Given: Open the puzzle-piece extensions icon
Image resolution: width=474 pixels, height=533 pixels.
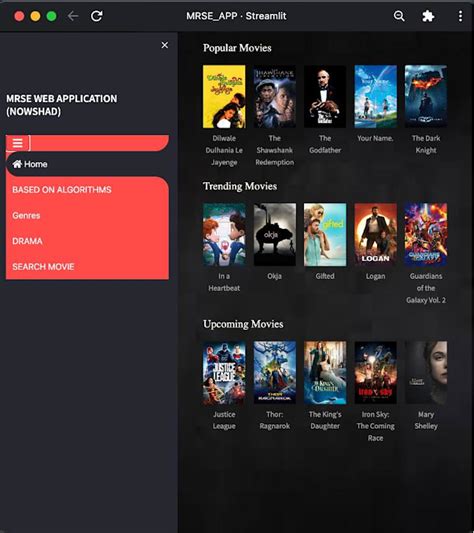Looking at the screenshot, I should (x=428, y=16).
